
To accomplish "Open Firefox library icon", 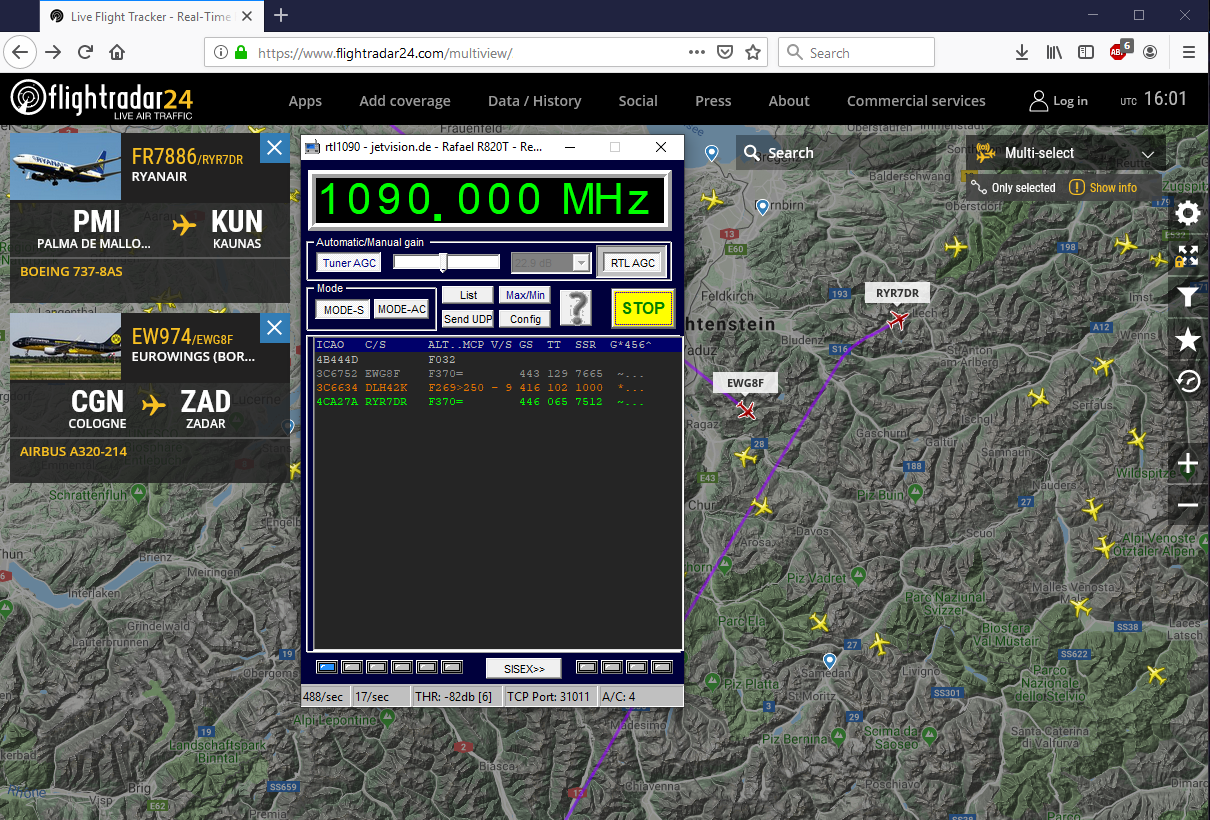I will (x=1054, y=52).
